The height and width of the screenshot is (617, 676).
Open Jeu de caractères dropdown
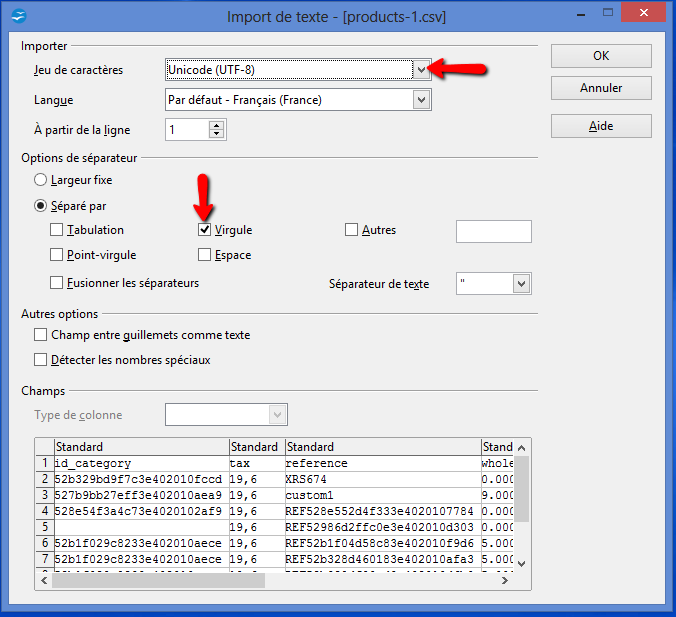[421, 69]
